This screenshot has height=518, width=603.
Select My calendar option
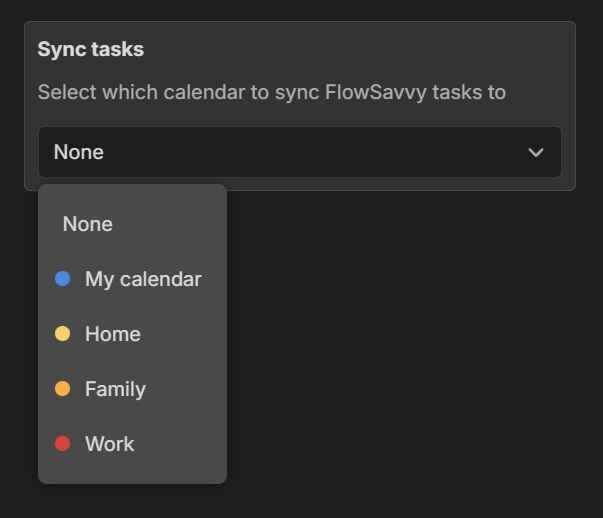point(132,279)
